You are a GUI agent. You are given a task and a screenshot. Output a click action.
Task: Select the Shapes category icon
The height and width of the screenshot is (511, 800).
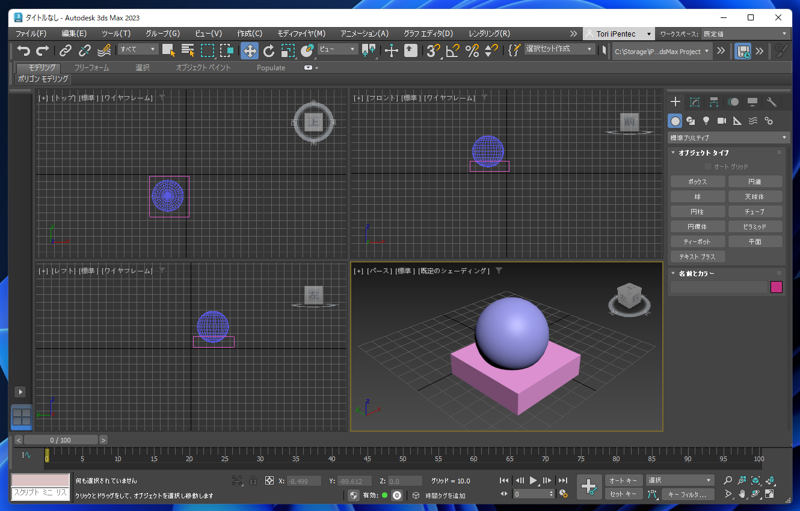coord(691,121)
